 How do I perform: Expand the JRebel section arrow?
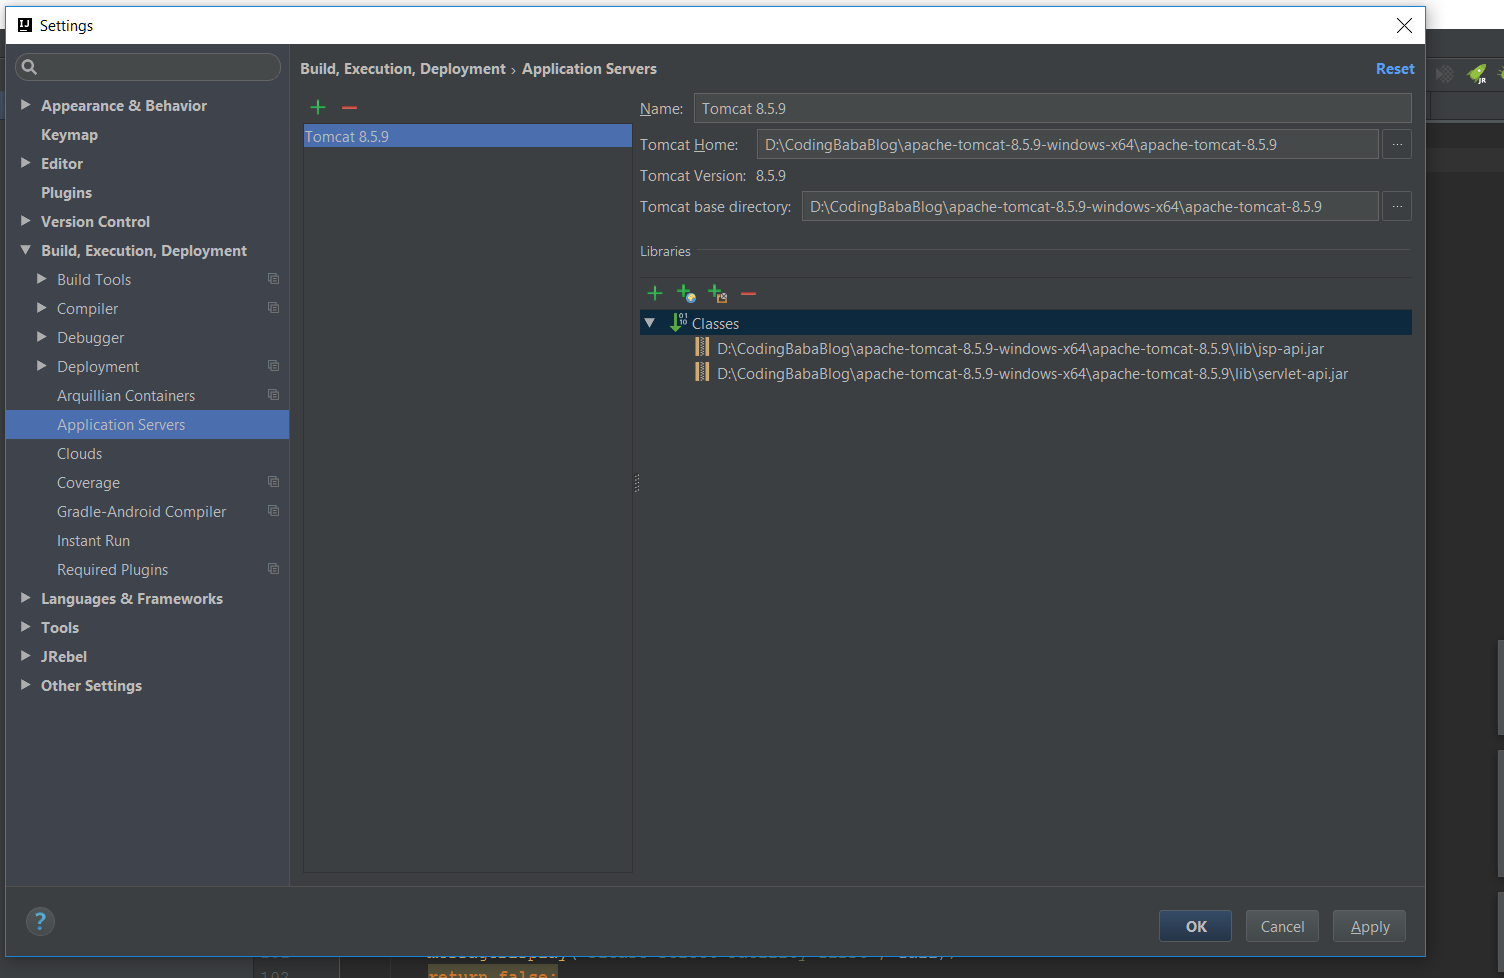tap(26, 655)
